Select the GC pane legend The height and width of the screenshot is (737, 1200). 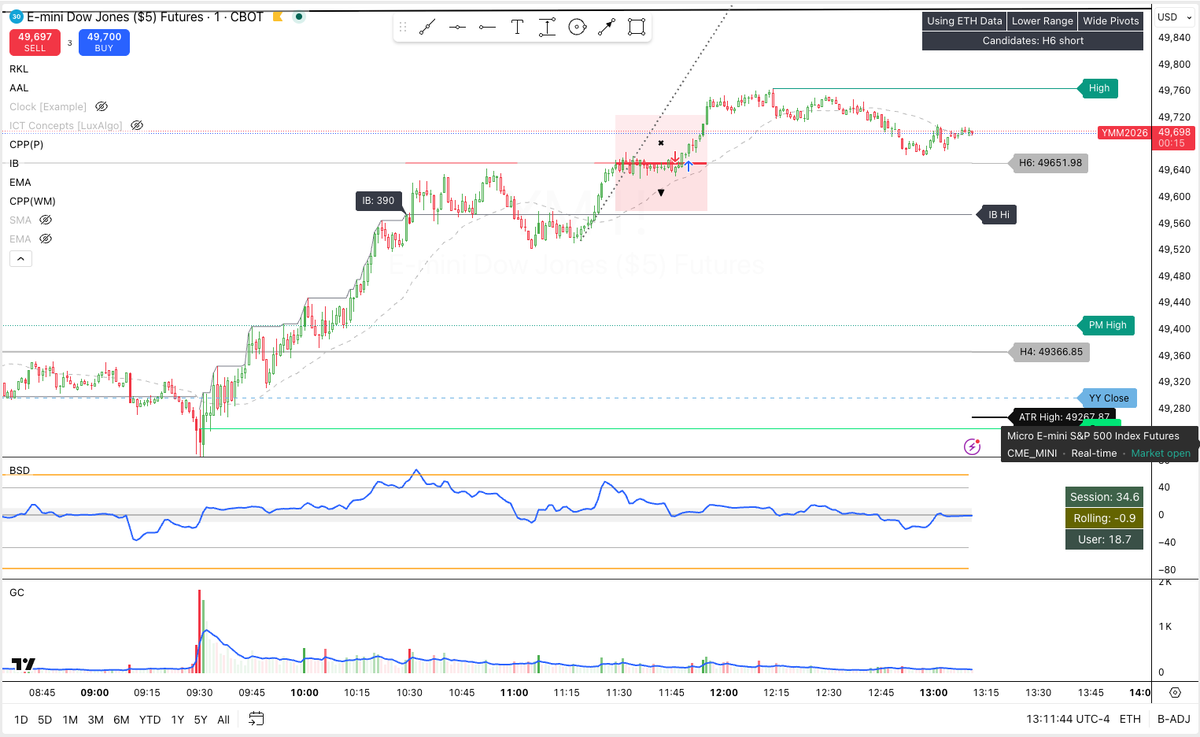[x=17, y=593]
